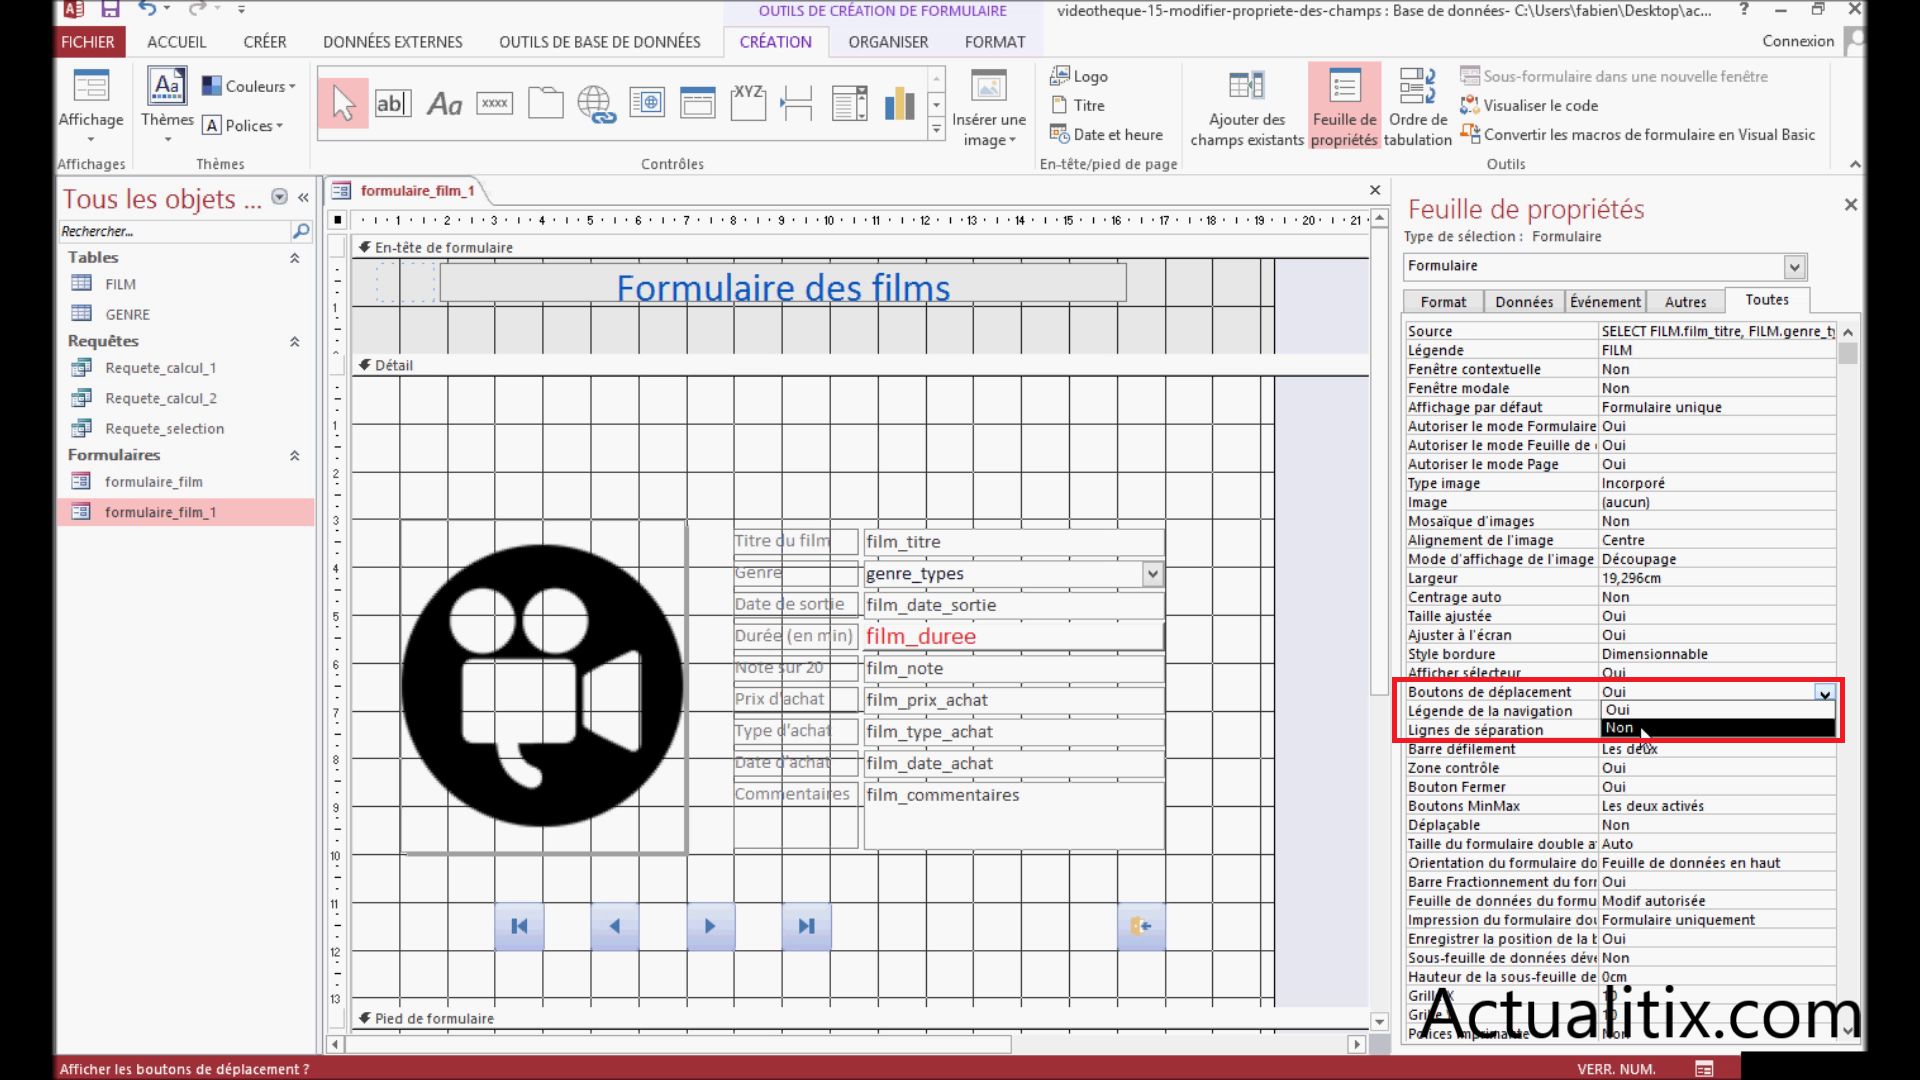The height and width of the screenshot is (1080, 1920).
Task: Choose Non in Boutons de déplacement list
Action: pyautogui.click(x=1718, y=729)
